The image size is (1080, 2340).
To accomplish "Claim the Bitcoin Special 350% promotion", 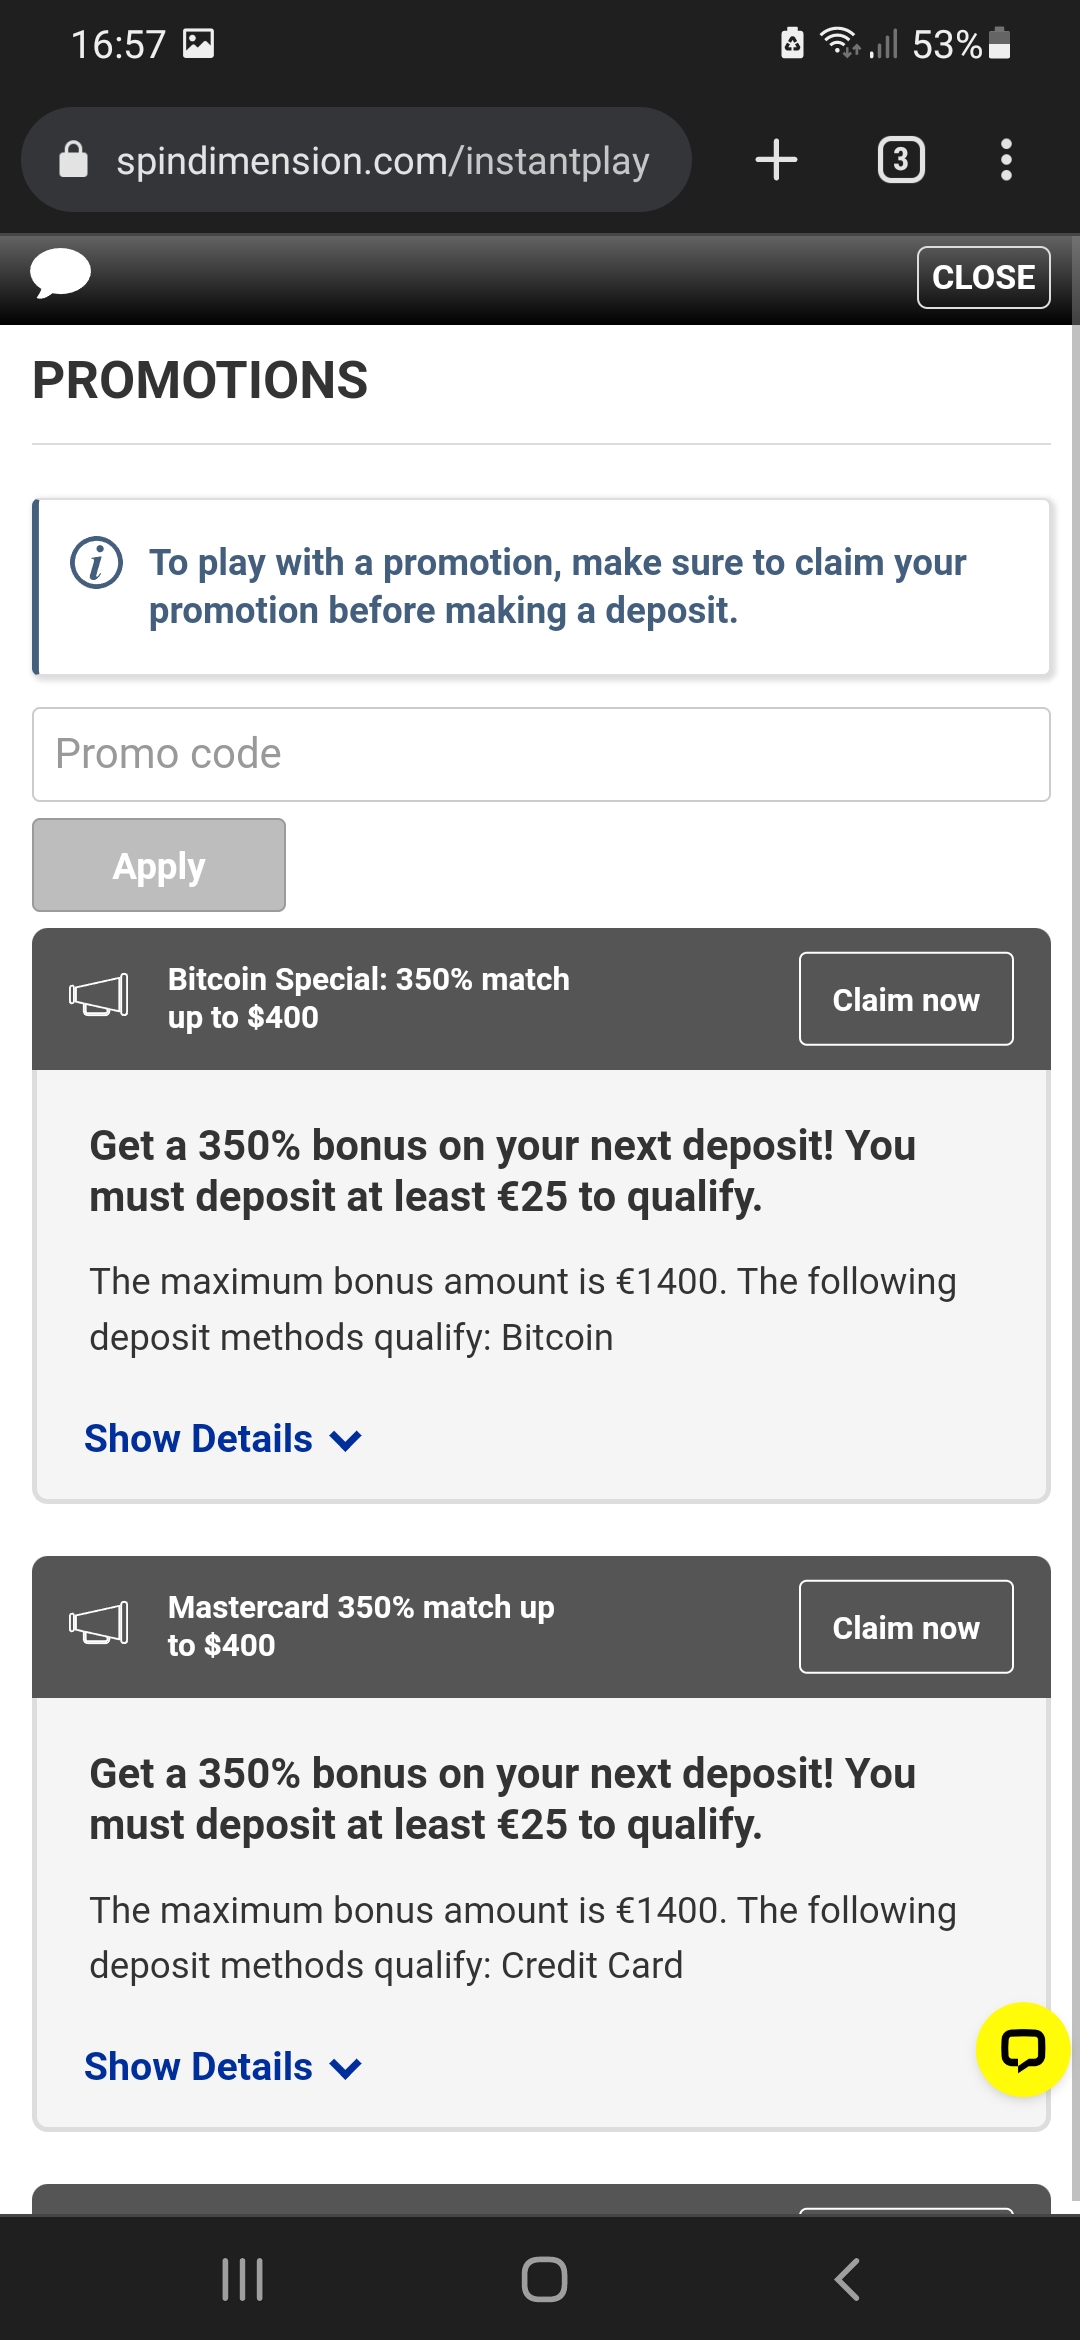I will pyautogui.click(x=905, y=999).
